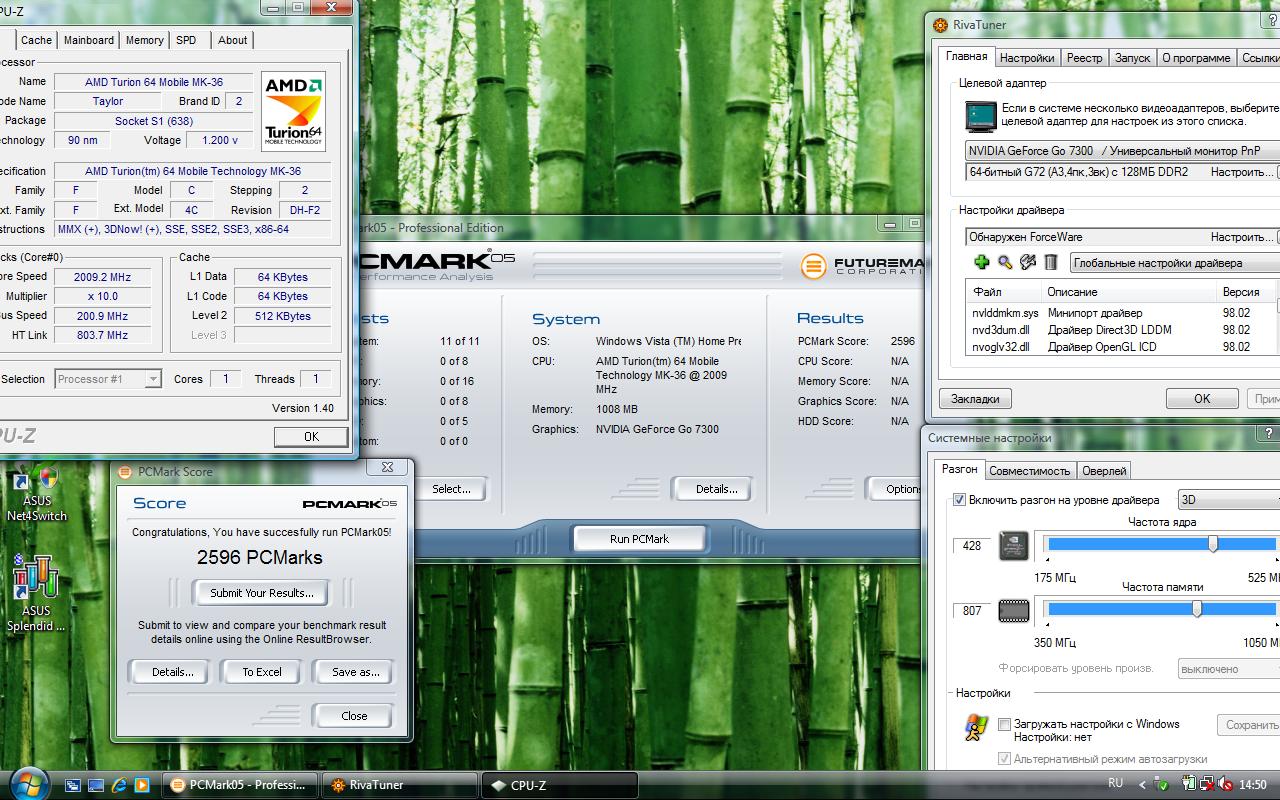
Task: Click the core clock value field showing 428
Action: [x=971, y=546]
